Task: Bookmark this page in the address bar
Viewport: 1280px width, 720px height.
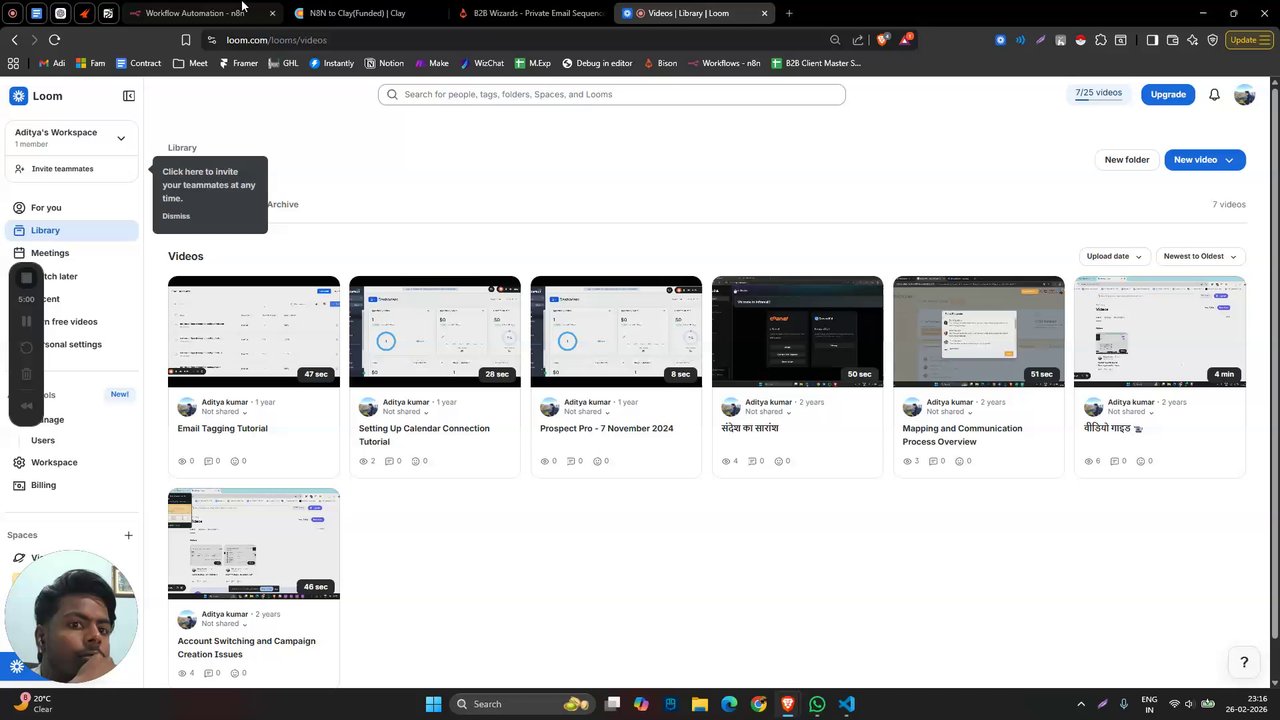Action: point(186,40)
